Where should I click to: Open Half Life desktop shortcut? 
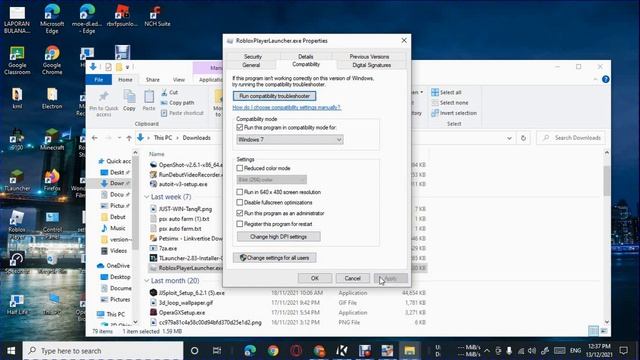[x=17, y=305]
